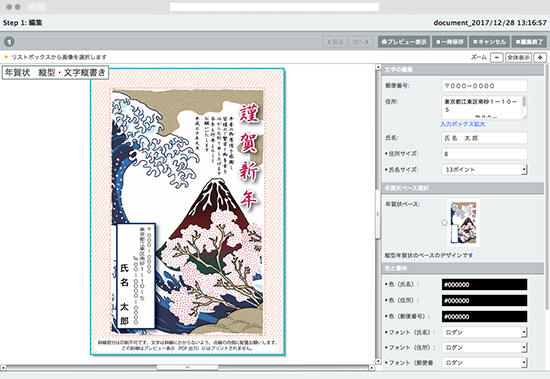
Task: Open the 氏名サイズ 13ポイント dropdown
Action: [484, 169]
